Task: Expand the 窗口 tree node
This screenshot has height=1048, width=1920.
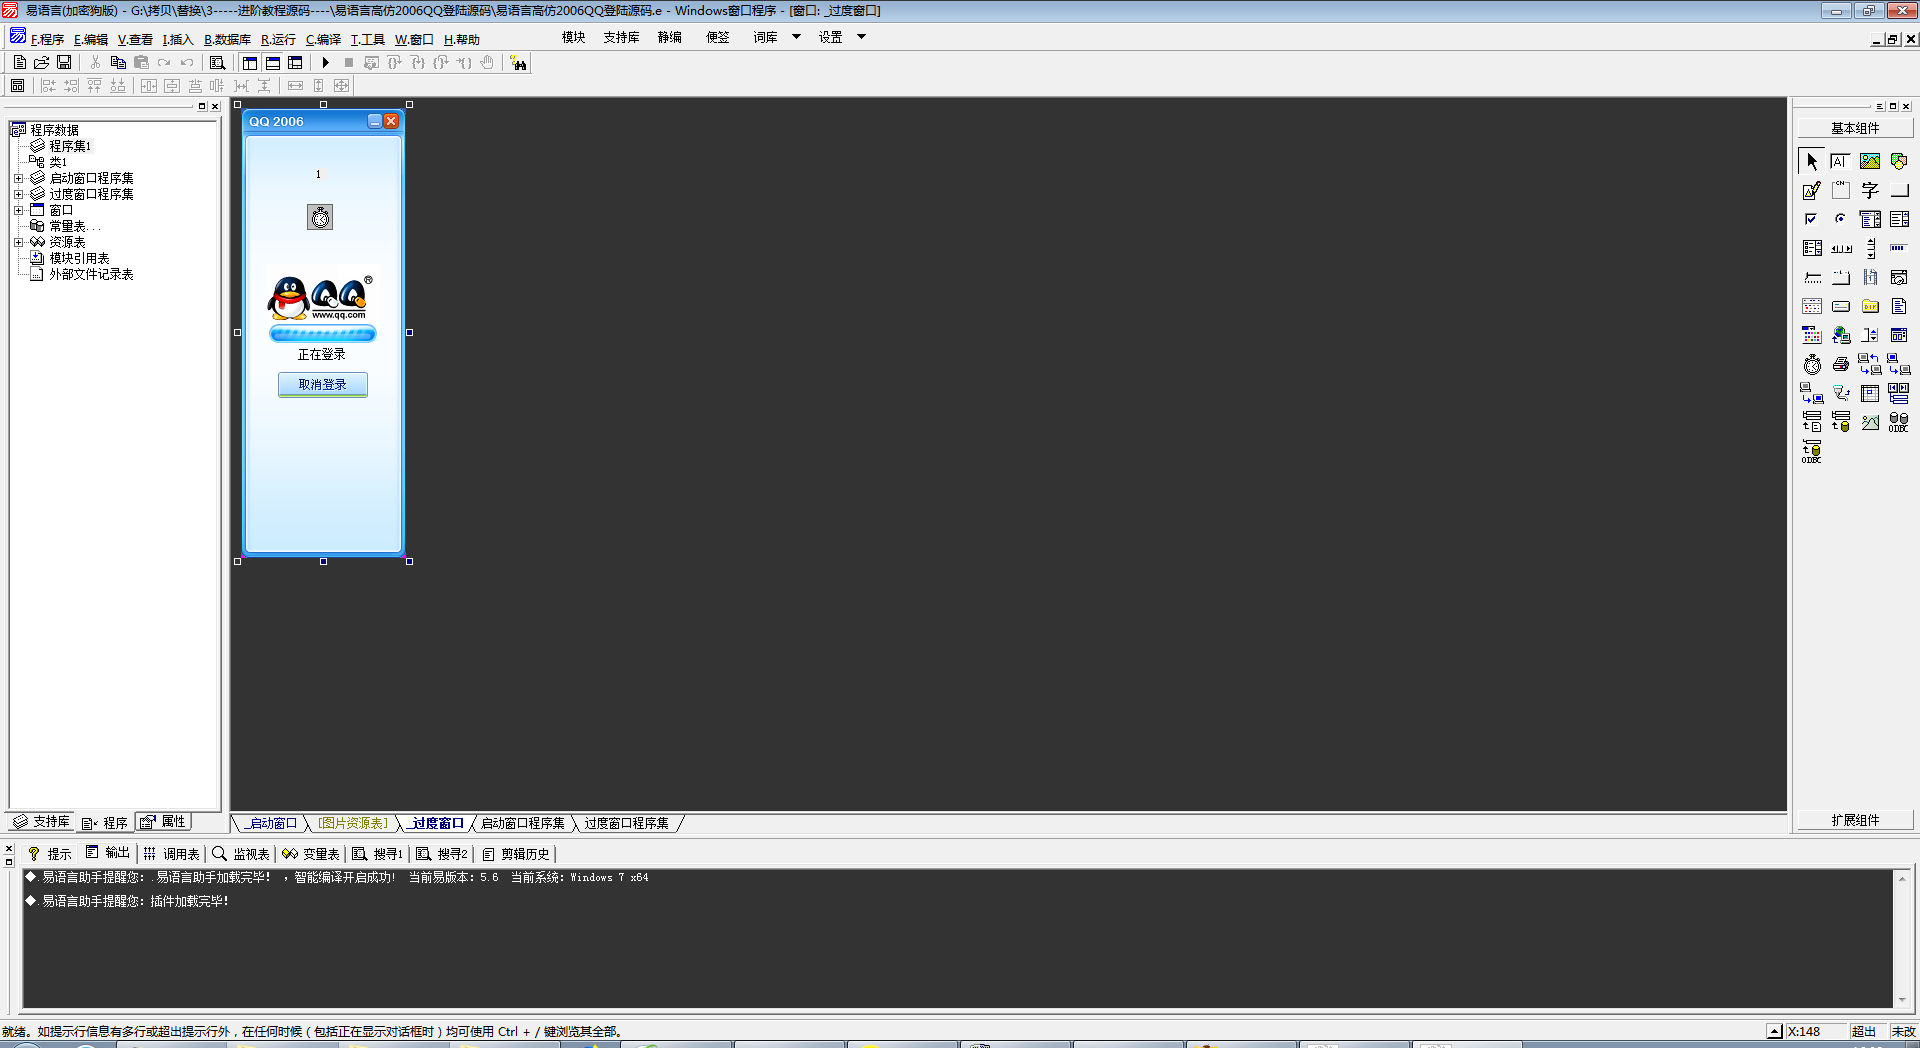Action: point(18,211)
